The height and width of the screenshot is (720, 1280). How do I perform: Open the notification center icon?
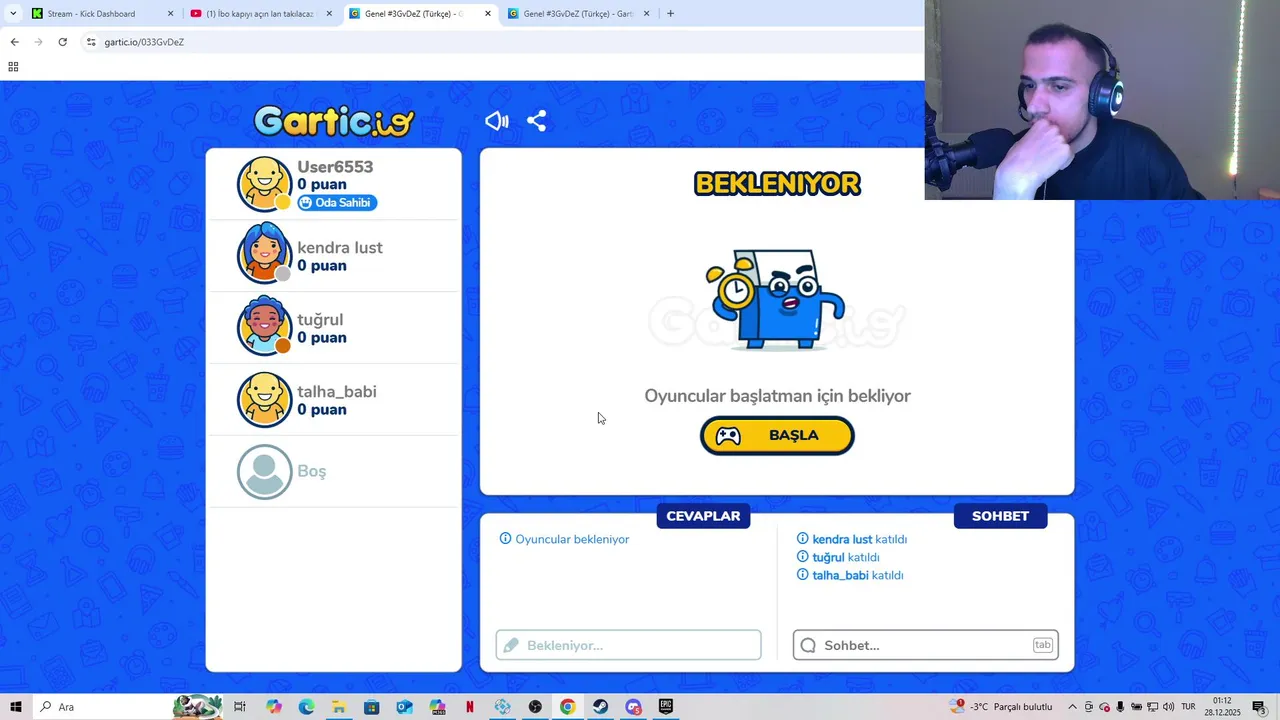(x=1259, y=707)
